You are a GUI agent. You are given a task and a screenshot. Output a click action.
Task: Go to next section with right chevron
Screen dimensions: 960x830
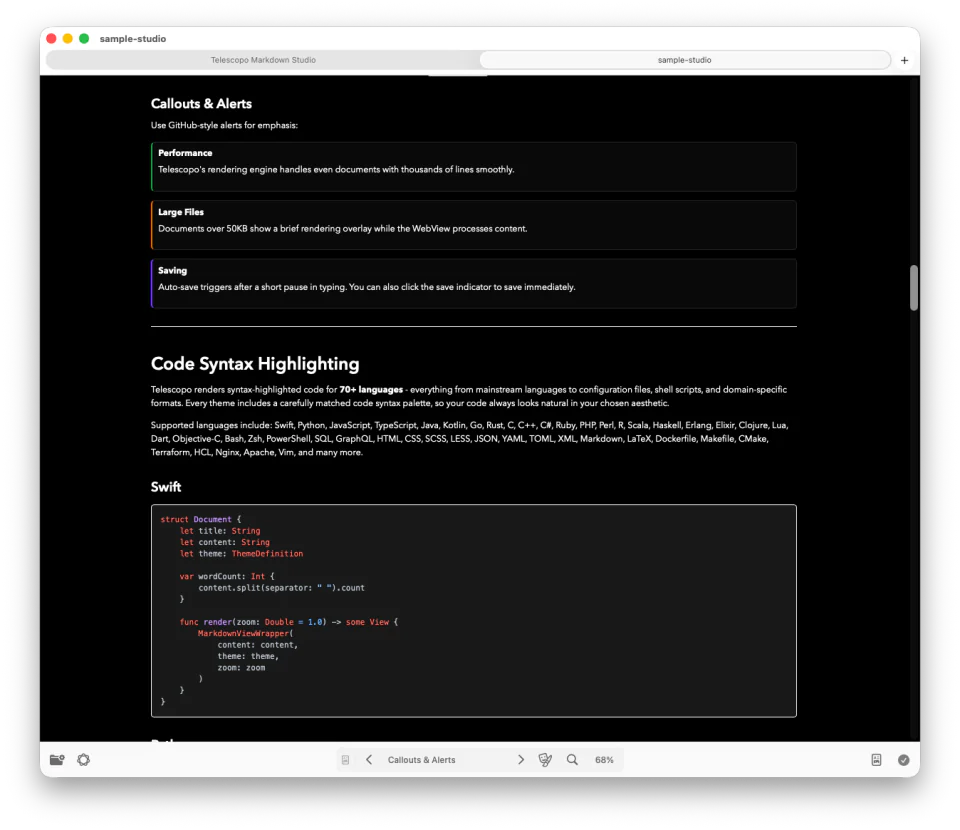(521, 760)
